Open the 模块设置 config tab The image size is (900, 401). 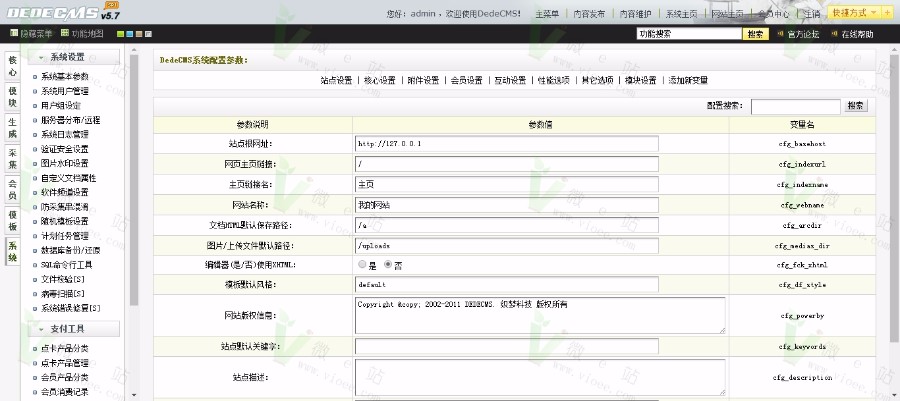coord(641,80)
